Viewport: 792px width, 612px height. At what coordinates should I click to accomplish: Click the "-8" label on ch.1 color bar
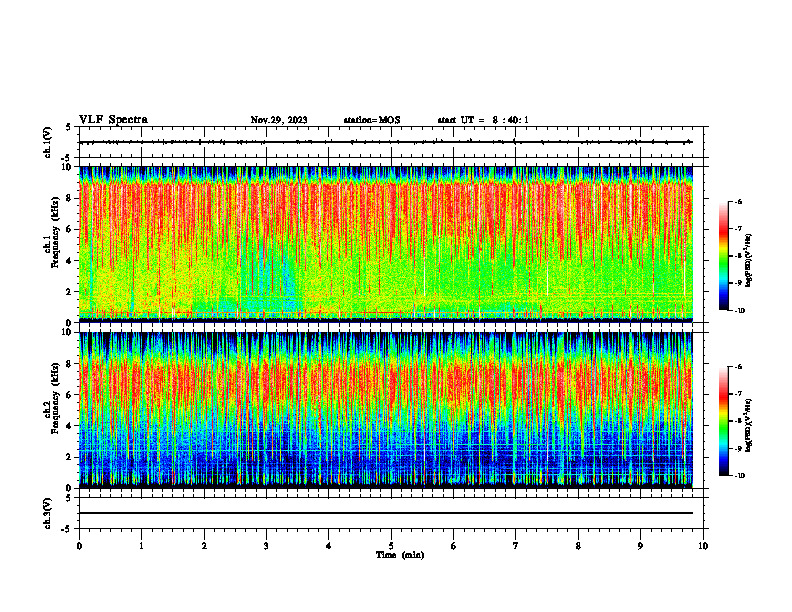tap(738, 256)
